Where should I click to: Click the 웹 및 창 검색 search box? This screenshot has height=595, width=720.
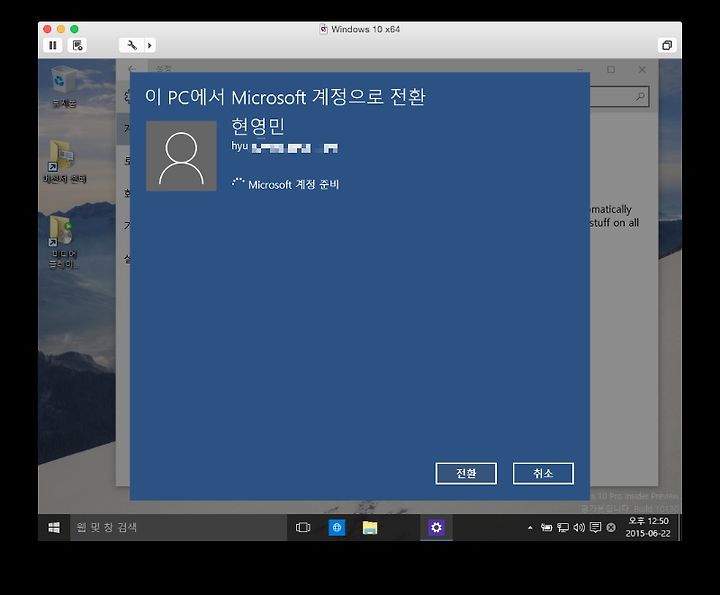pyautogui.click(x=179, y=528)
